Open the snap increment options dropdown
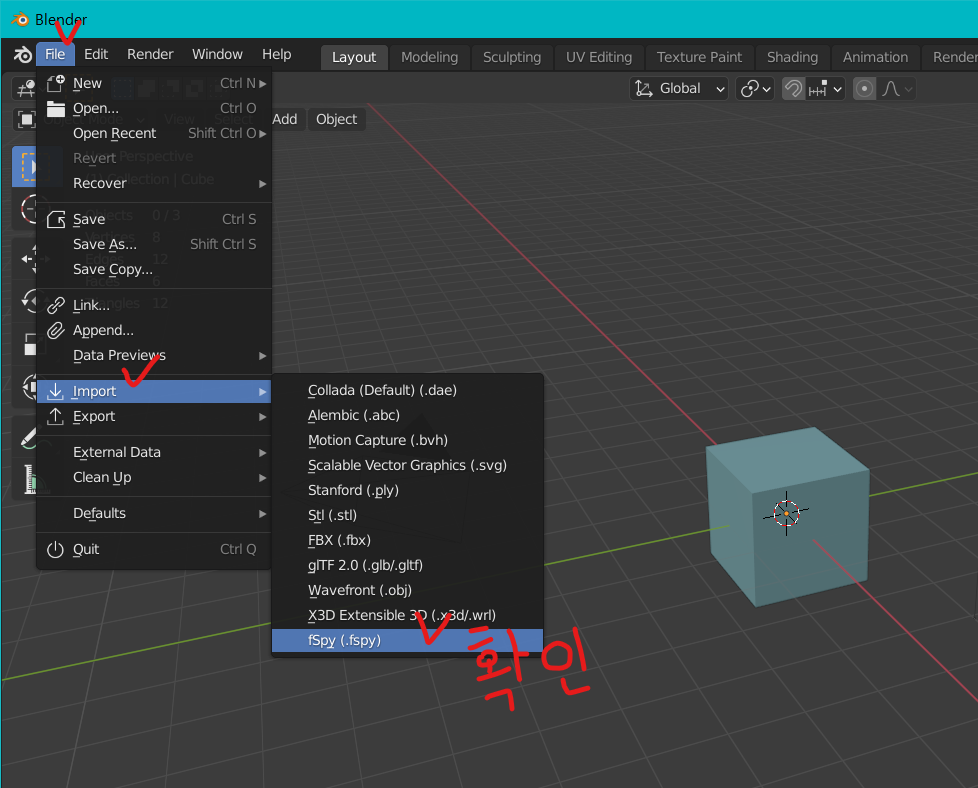The width and height of the screenshot is (978, 788). 825,89
